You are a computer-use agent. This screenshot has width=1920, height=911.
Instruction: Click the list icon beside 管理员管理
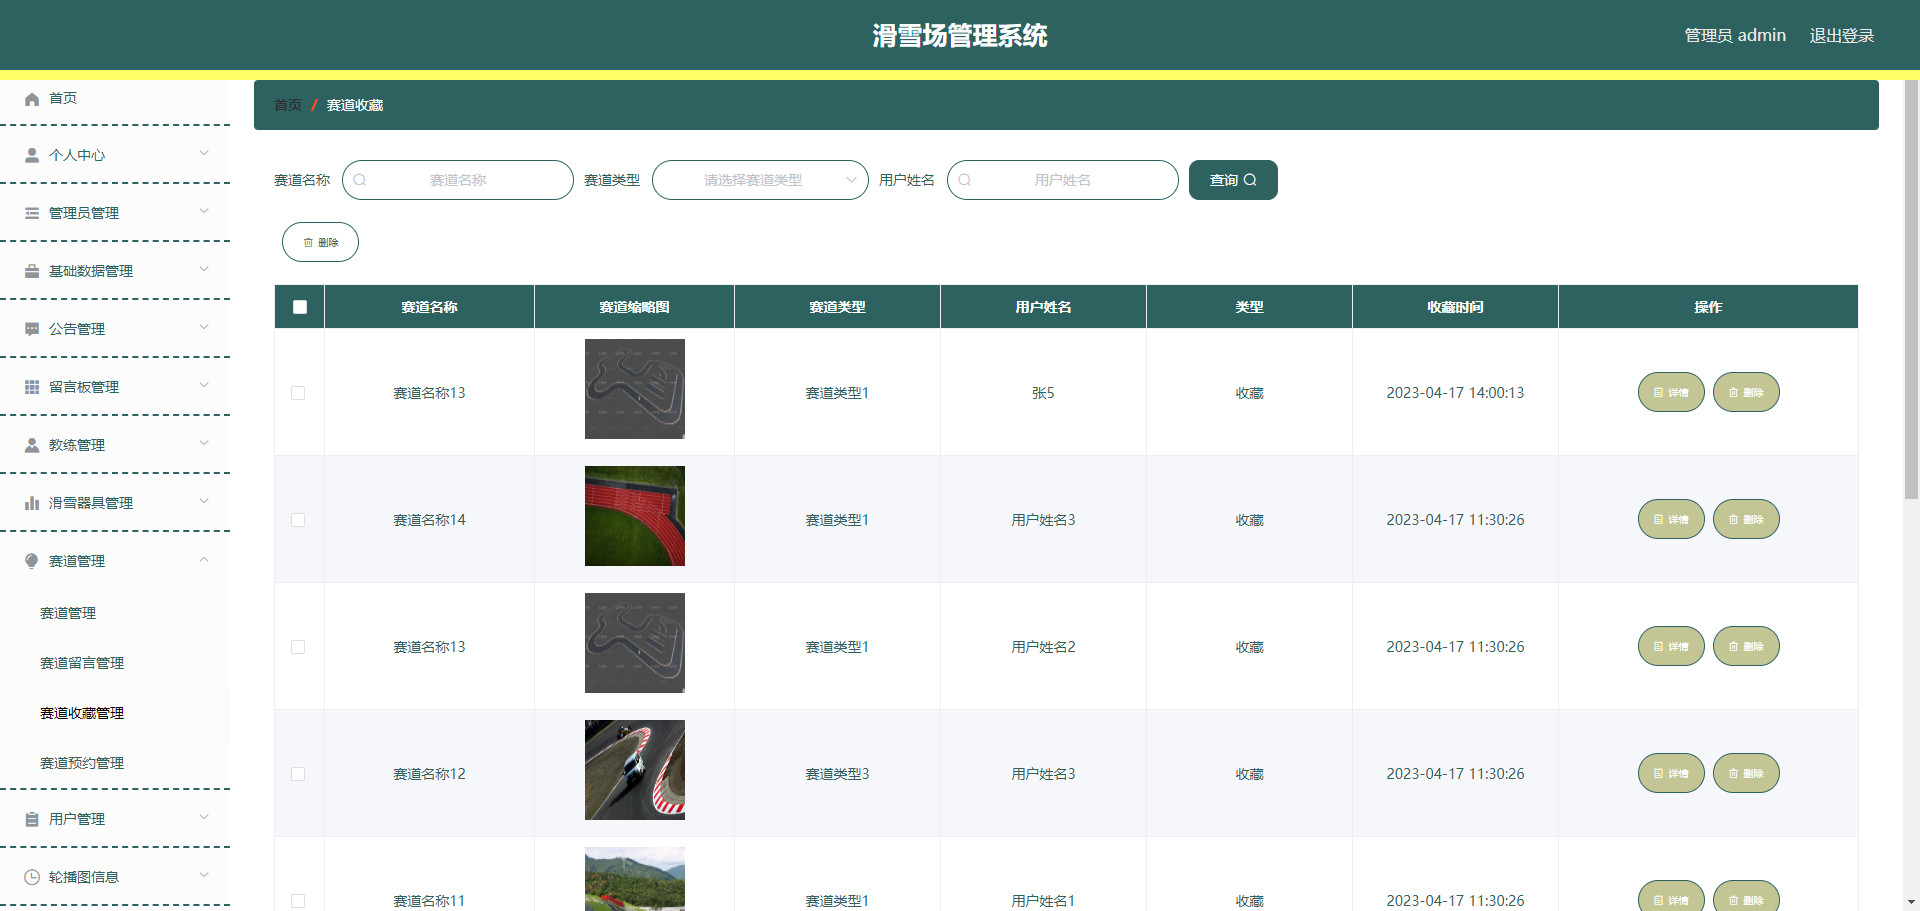tap(32, 214)
